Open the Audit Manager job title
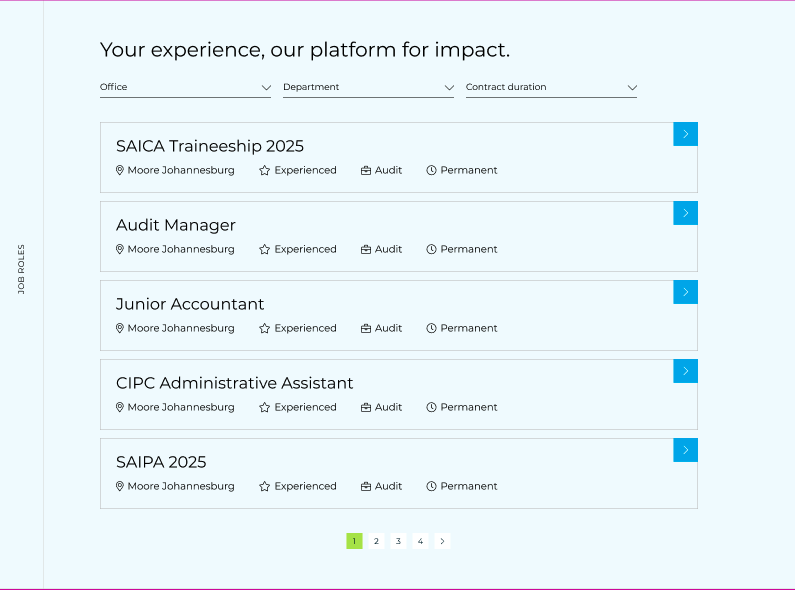 point(176,225)
